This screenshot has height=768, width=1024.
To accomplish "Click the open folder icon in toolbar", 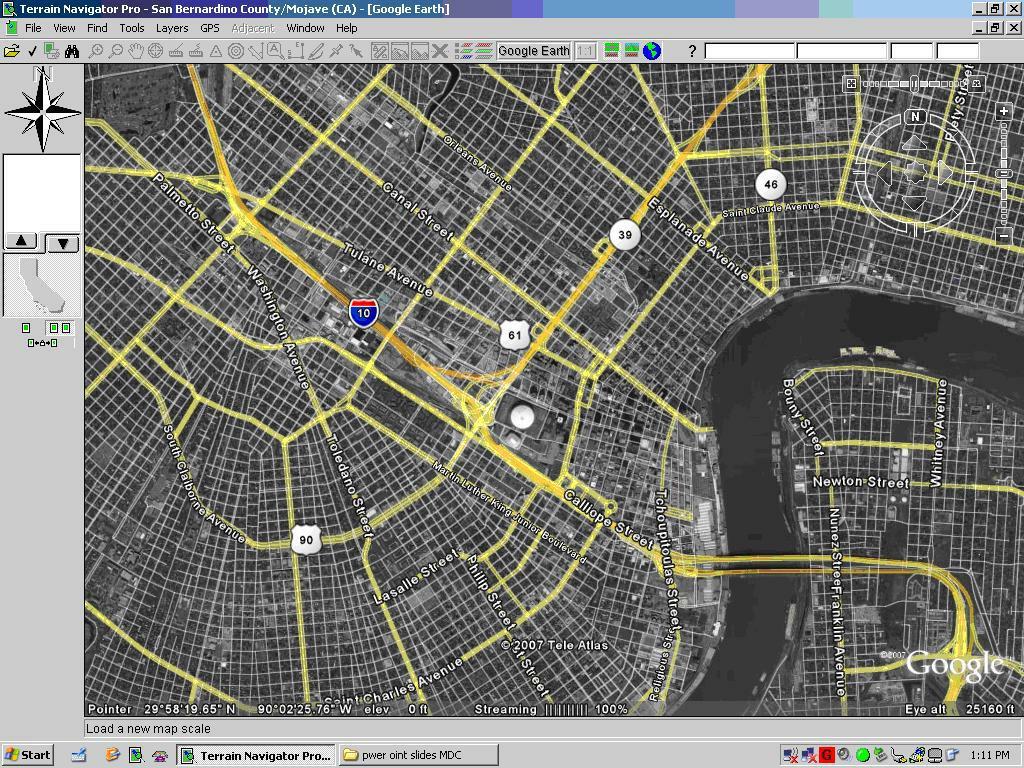I will click(x=11, y=51).
